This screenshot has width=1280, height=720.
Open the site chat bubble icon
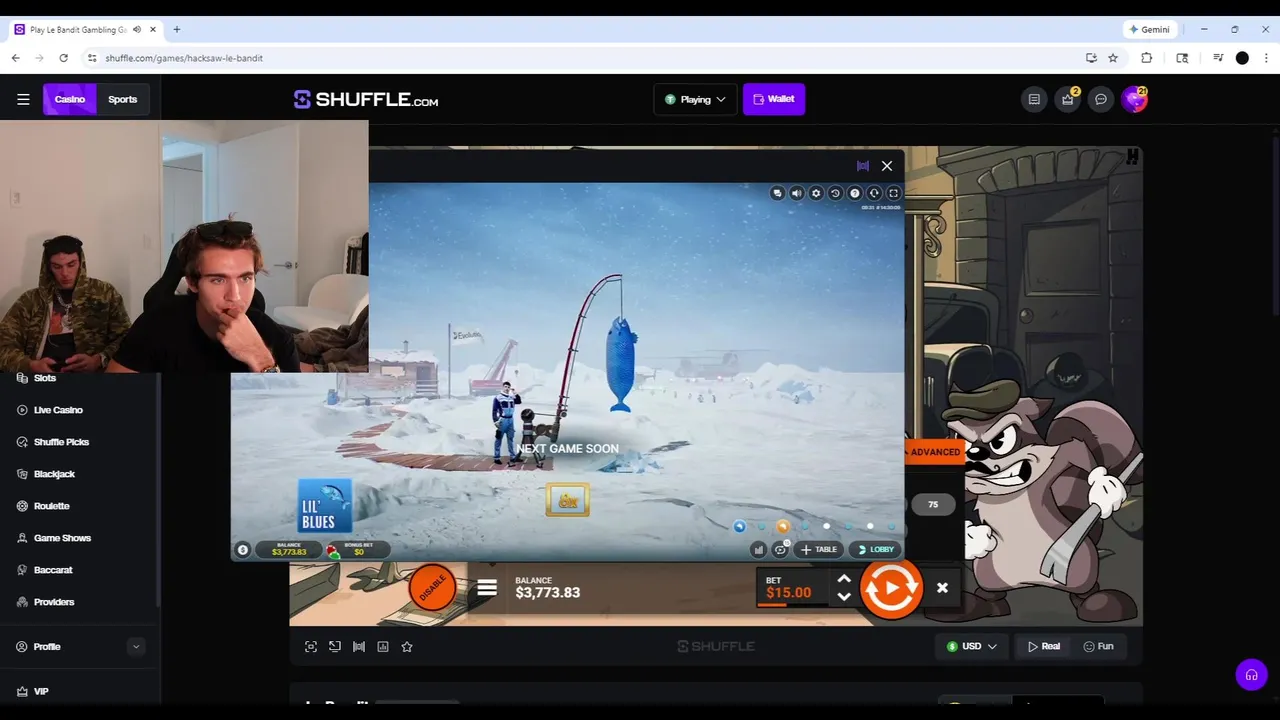point(1101,99)
